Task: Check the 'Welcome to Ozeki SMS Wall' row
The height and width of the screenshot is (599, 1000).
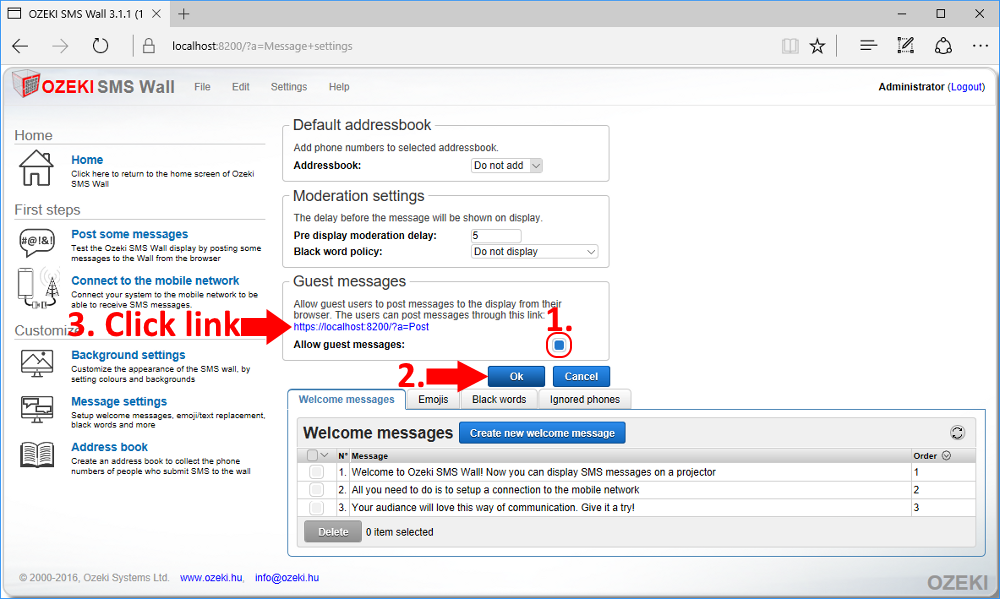Action: 316,472
